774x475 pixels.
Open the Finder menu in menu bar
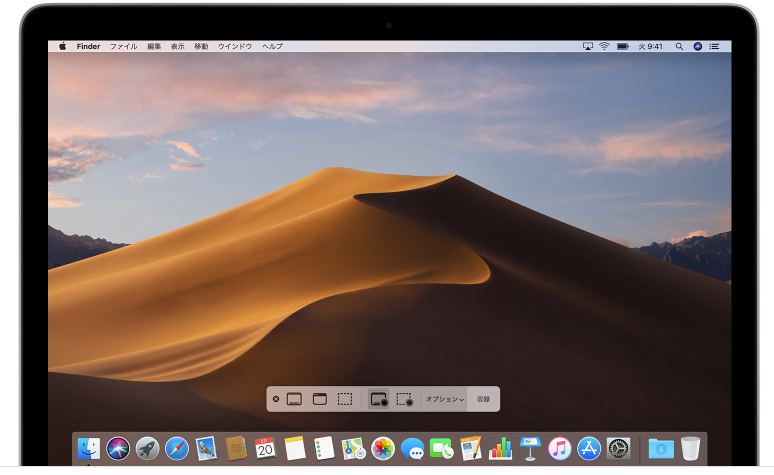coord(88,46)
